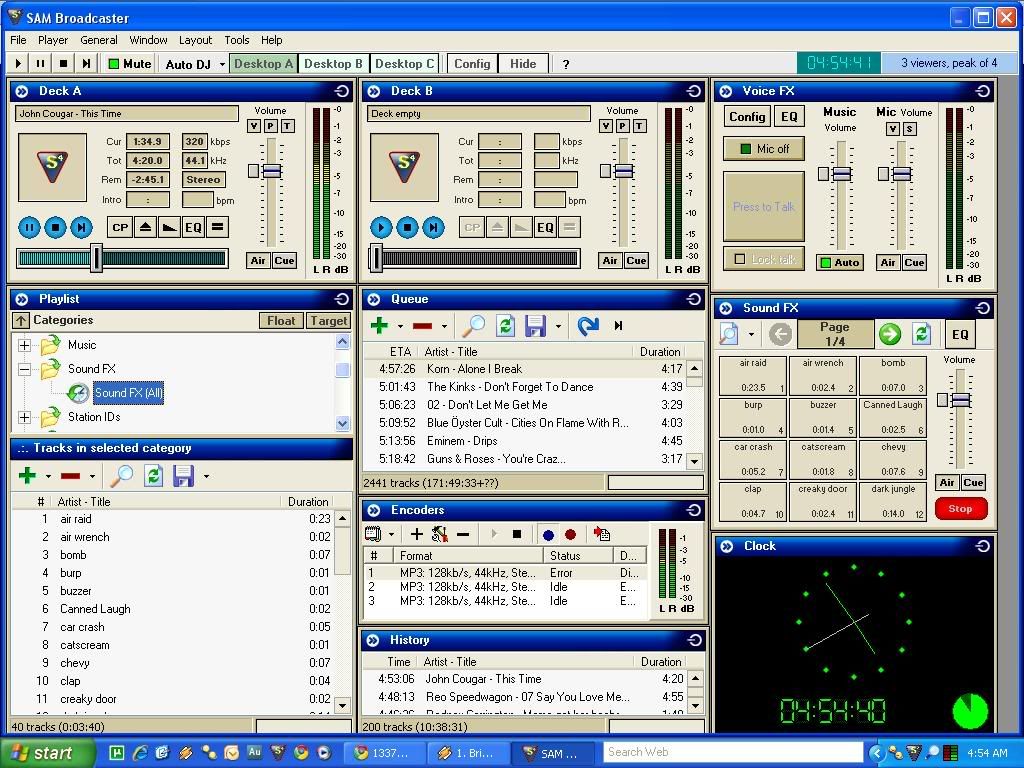Viewport: 1024px width, 768px height.
Task: Collapse the Sound FX category
Action: pyautogui.click(x=24, y=369)
